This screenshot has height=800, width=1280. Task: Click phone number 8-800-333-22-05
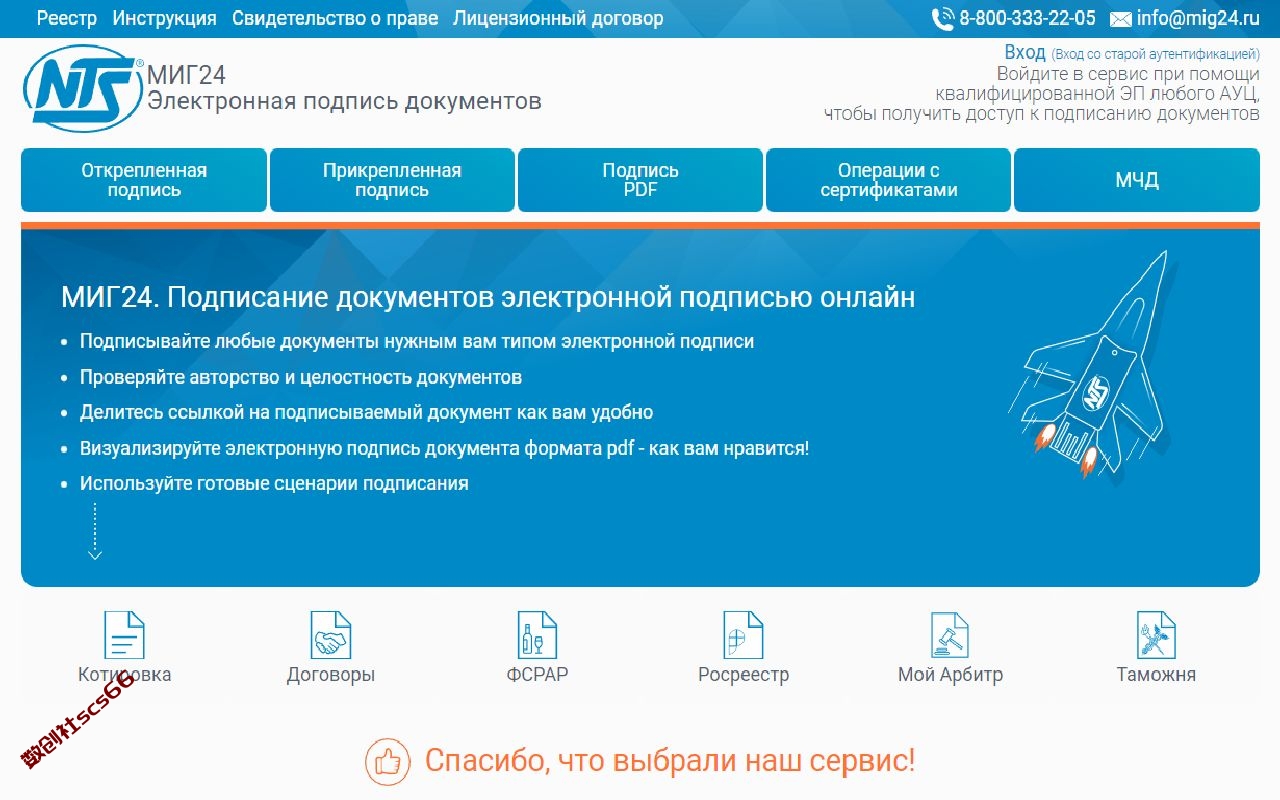pos(1027,19)
